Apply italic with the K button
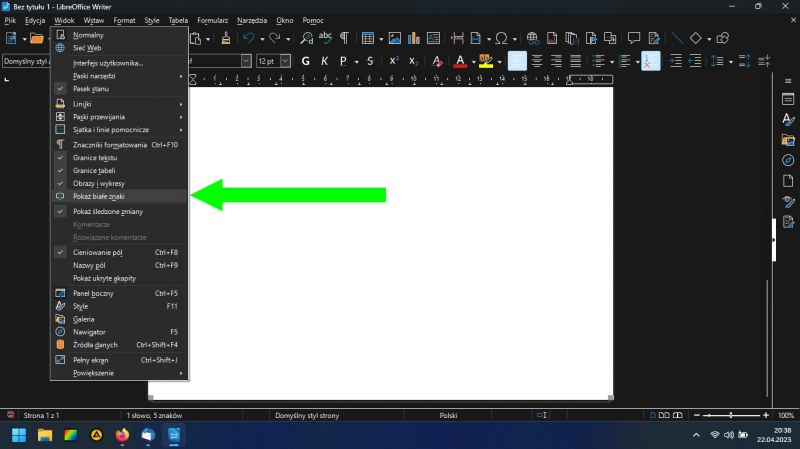The height and width of the screenshot is (449, 800). coord(324,61)
